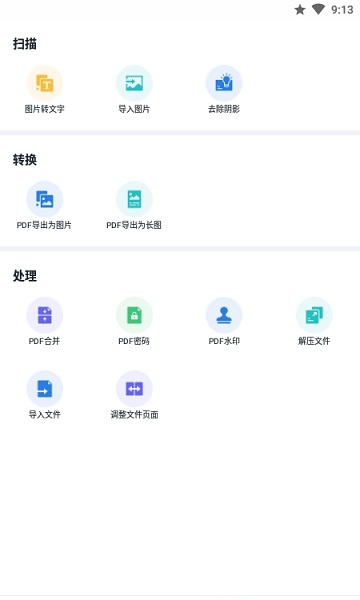Select the 解压文件 unzip icon
Image resolution: width=360 pixels, height=600 pixels.
pyautogui.click(x=314, y=315)
